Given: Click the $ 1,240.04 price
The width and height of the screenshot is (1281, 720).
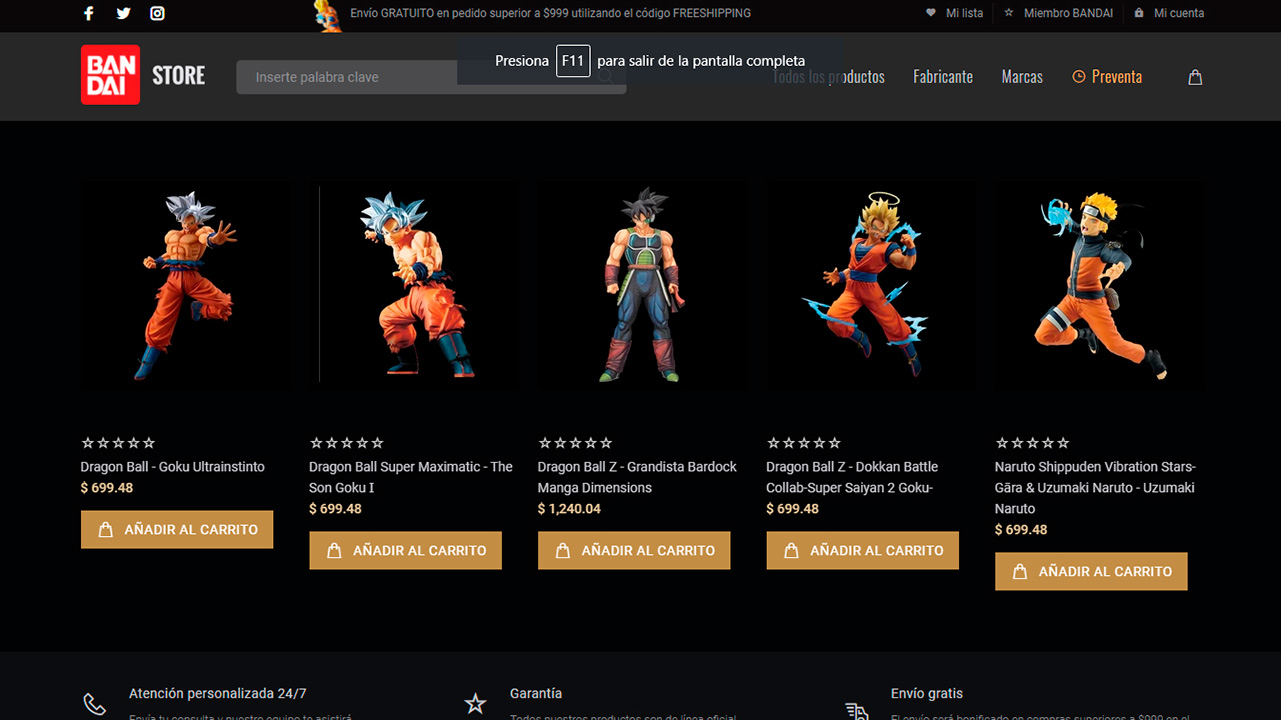Looking at the screenshot, I should [569, 509].
